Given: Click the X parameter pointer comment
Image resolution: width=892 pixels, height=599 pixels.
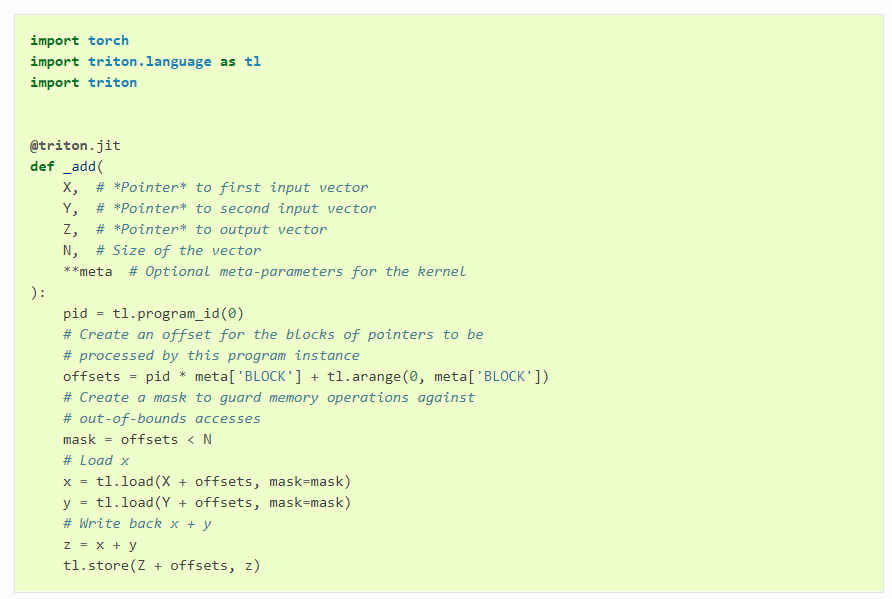Looking at the screenshot, I should (232, 188).
